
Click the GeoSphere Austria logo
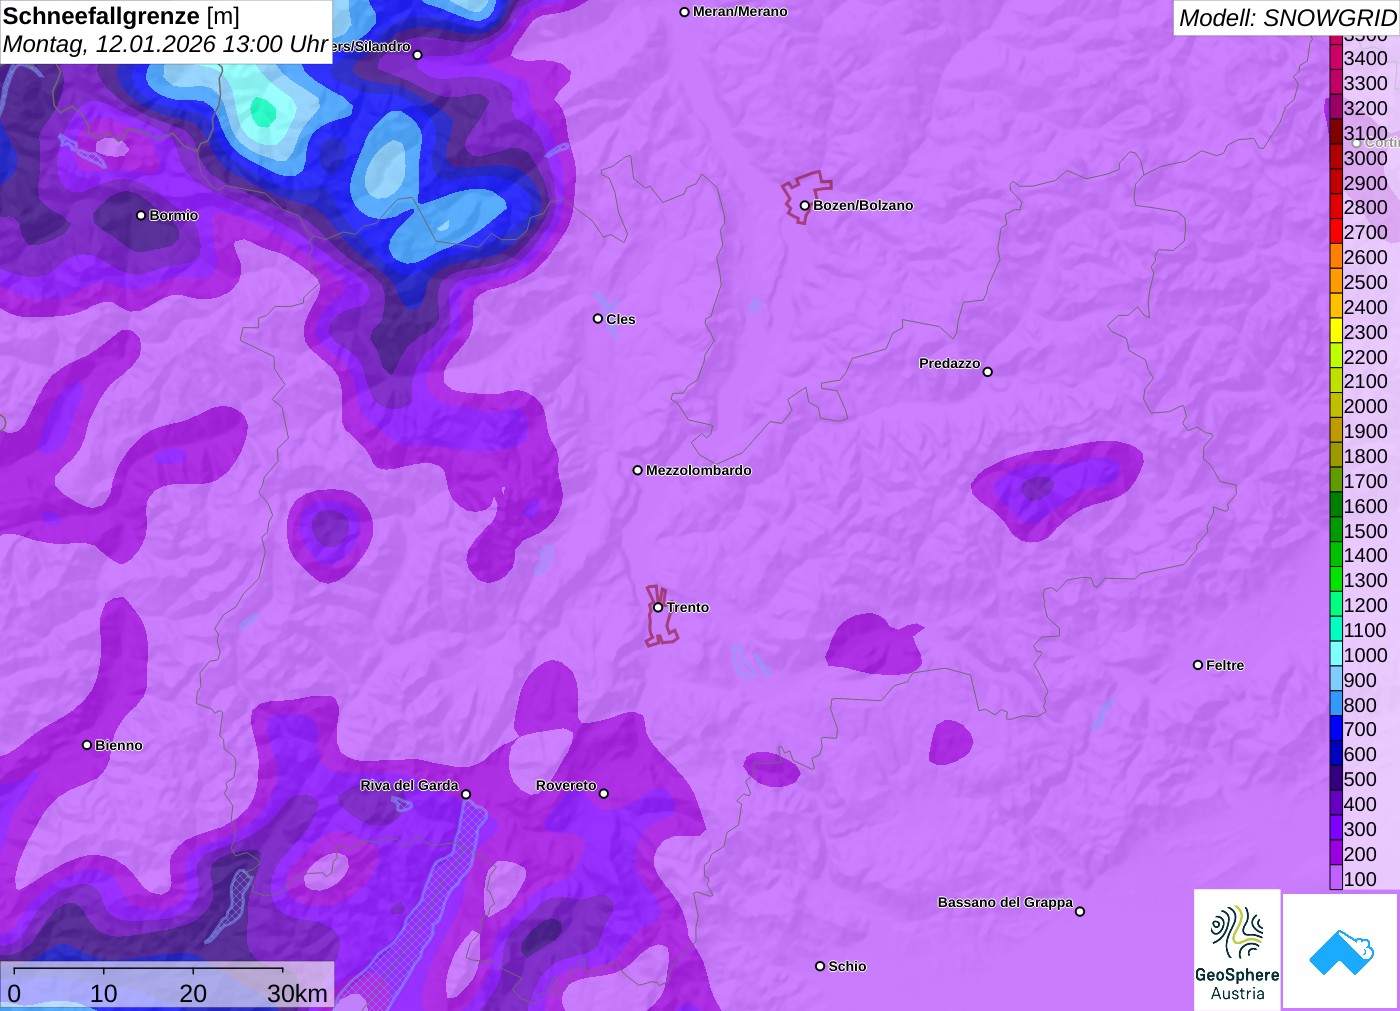[x=1237, y=949]
